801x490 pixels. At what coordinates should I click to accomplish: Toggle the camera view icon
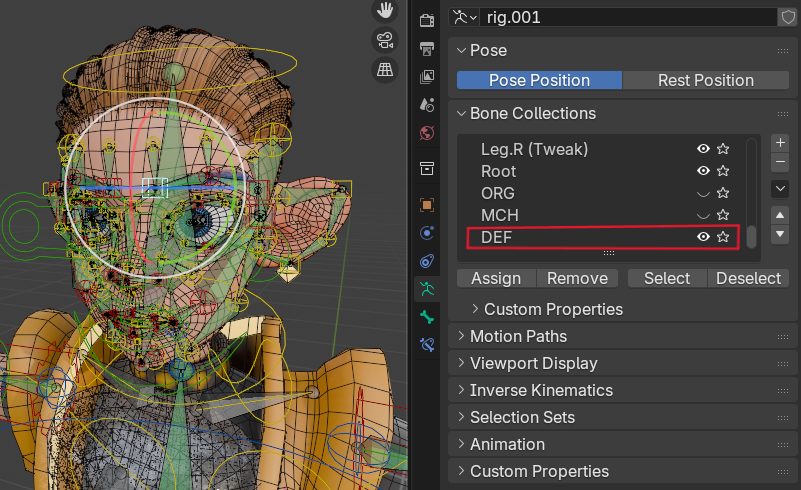(384, 40)
